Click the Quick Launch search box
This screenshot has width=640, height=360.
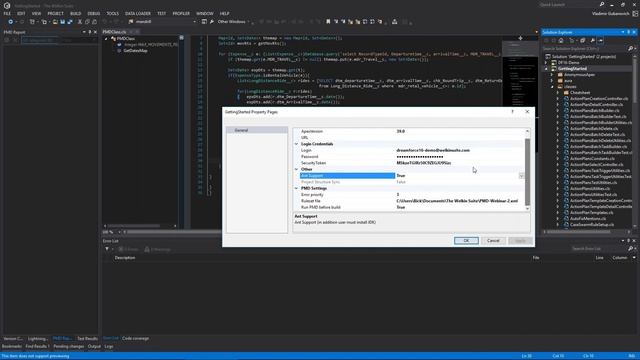pos(567,4)
